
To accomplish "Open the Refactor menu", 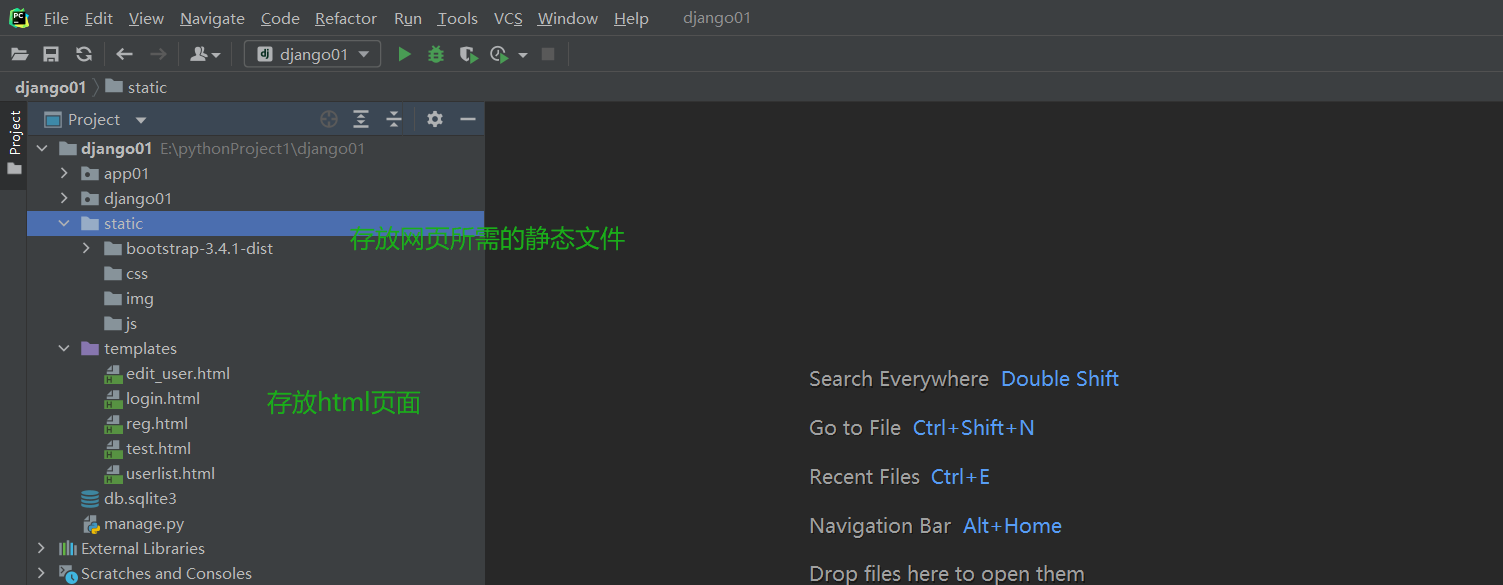I will click(346, 18).
